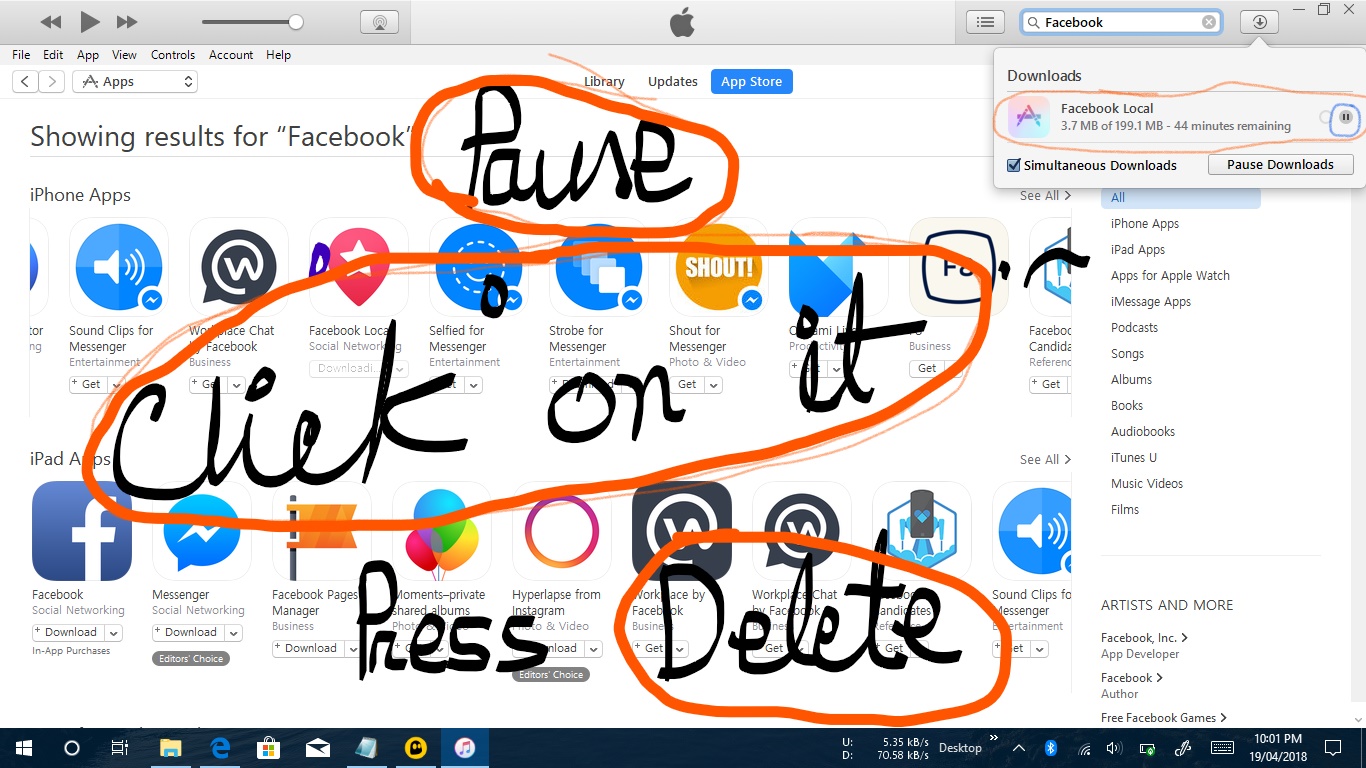Select the App Store tab

752,82
